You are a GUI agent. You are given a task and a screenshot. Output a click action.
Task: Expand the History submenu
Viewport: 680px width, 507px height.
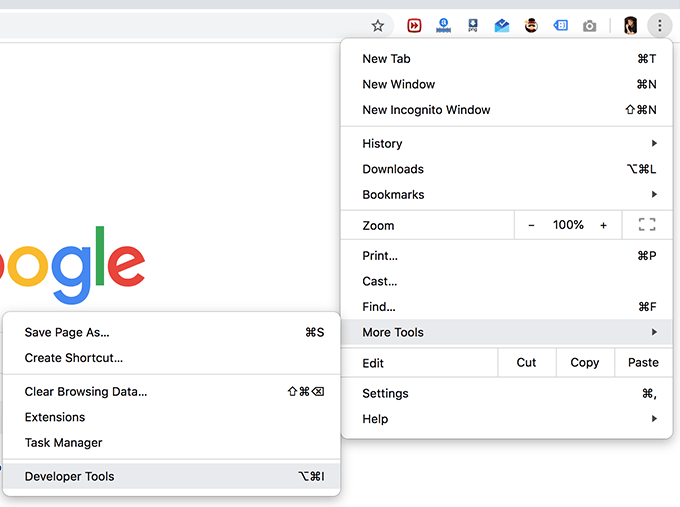(x=507, y=144)
